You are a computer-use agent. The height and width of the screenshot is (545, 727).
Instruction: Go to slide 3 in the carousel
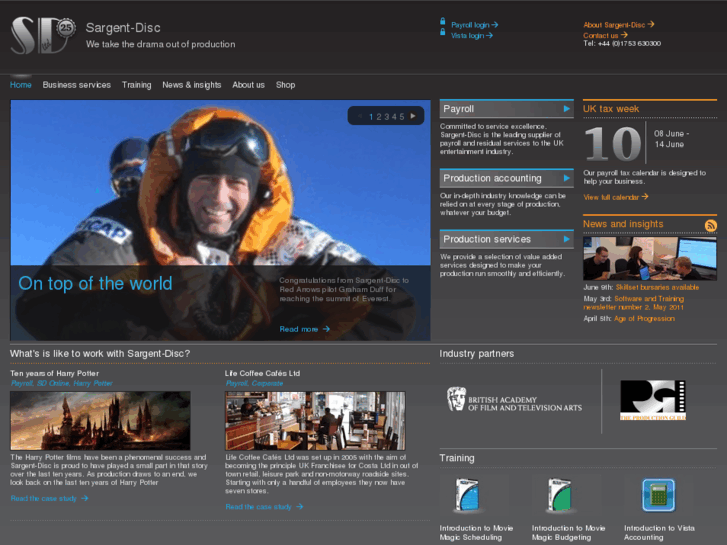pos(386,116)
